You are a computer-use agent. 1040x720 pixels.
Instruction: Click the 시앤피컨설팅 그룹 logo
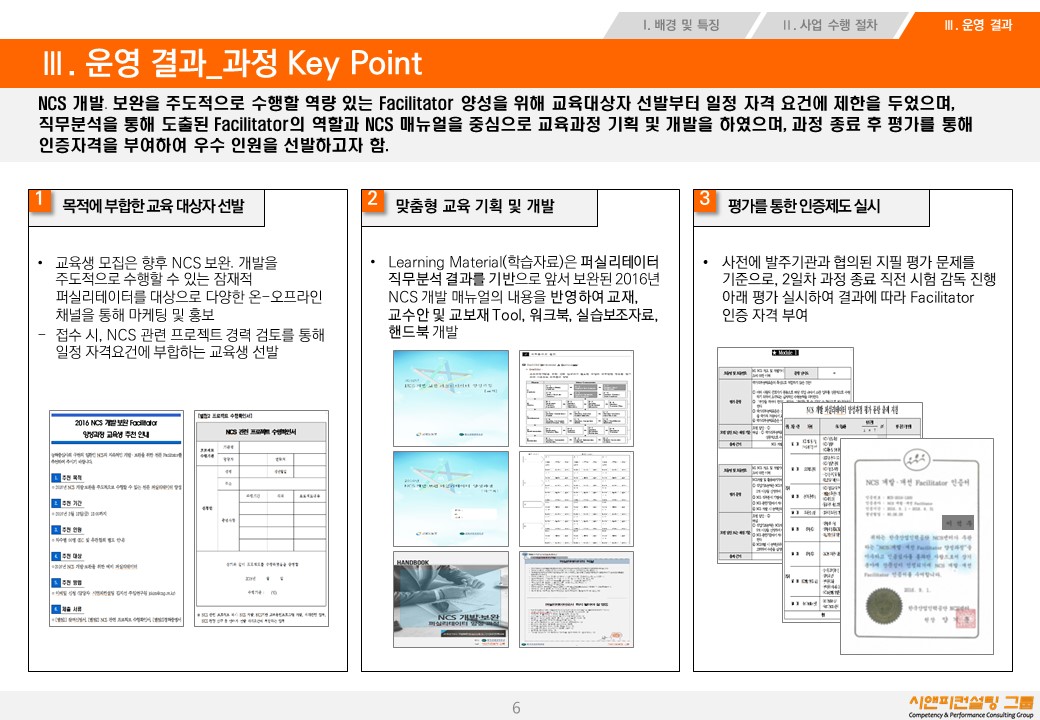[971, 706]
